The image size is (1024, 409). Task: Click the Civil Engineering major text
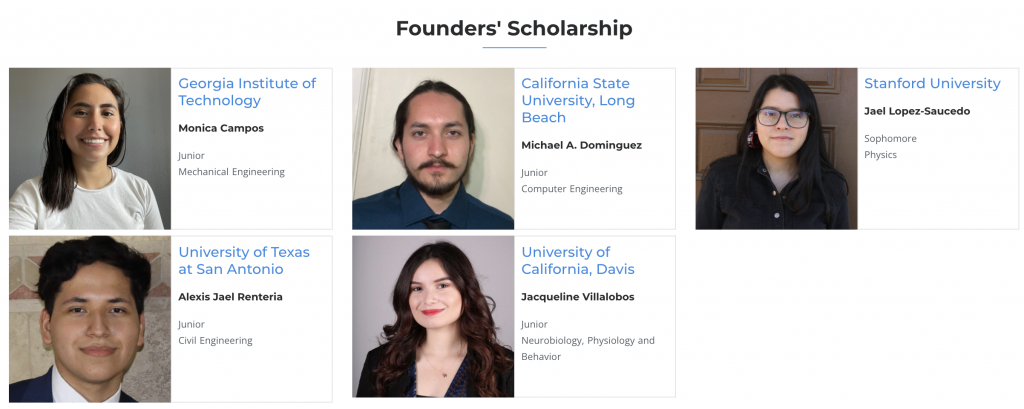[215, 340]
